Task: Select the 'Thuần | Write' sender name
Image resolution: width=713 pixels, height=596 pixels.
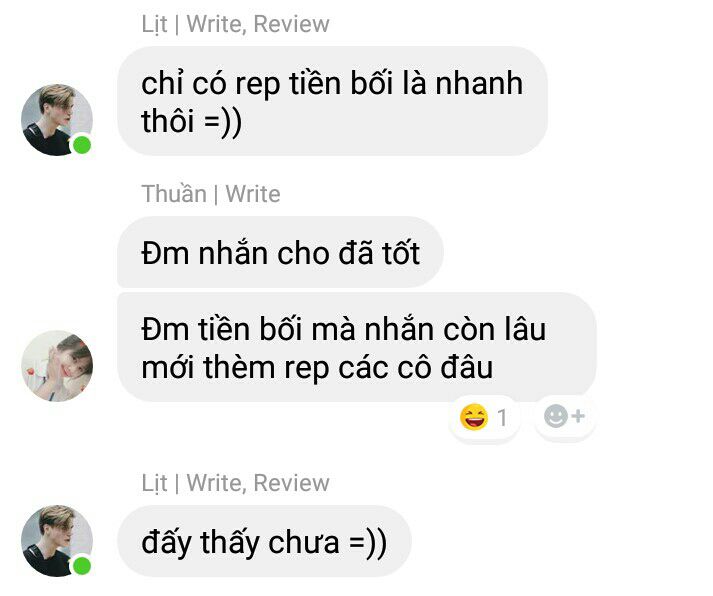Action: click(211, 194)
